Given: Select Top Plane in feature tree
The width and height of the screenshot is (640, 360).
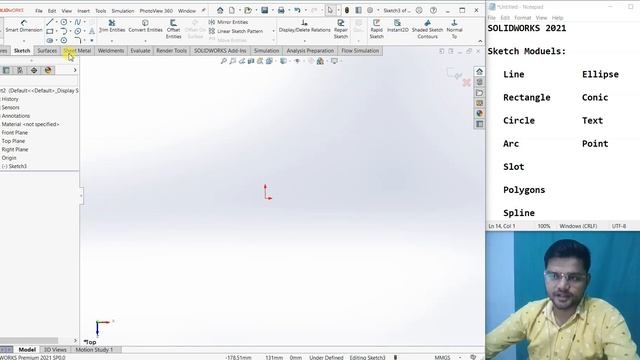Looking at the screenshot, I should point(13,141).
